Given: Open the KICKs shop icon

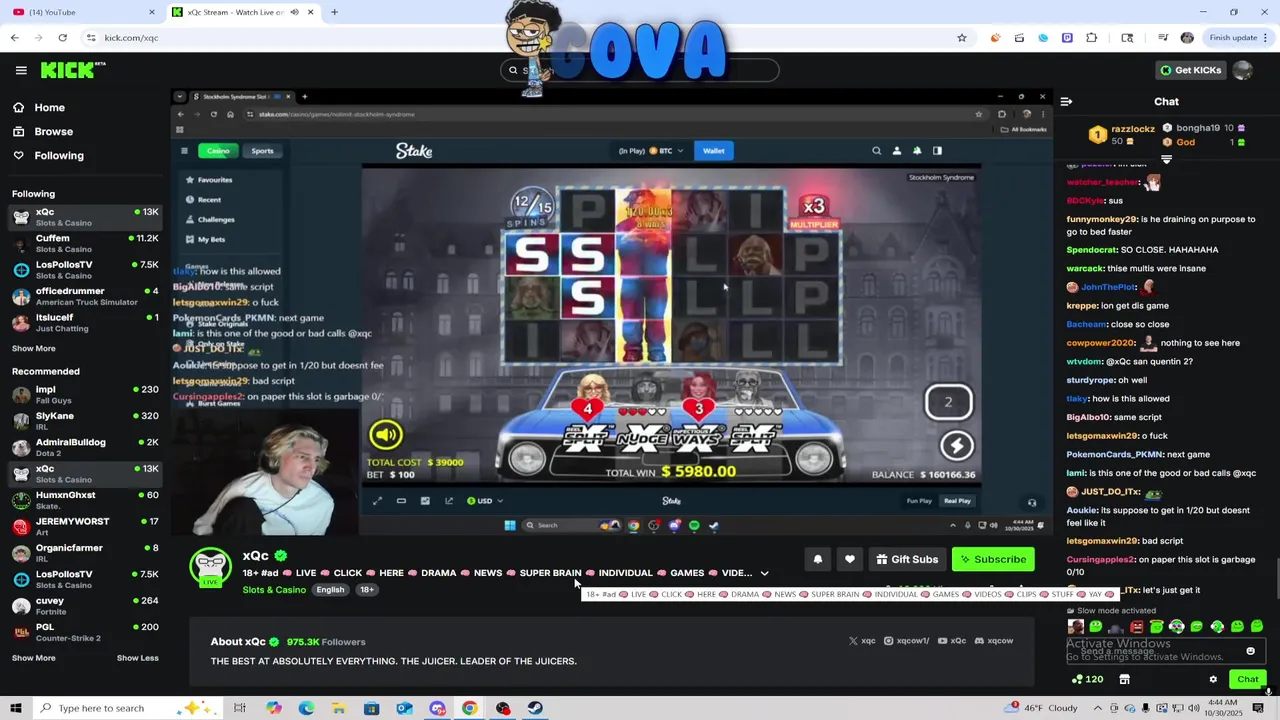Looking at the screenshot, I should coord(1124,680).
